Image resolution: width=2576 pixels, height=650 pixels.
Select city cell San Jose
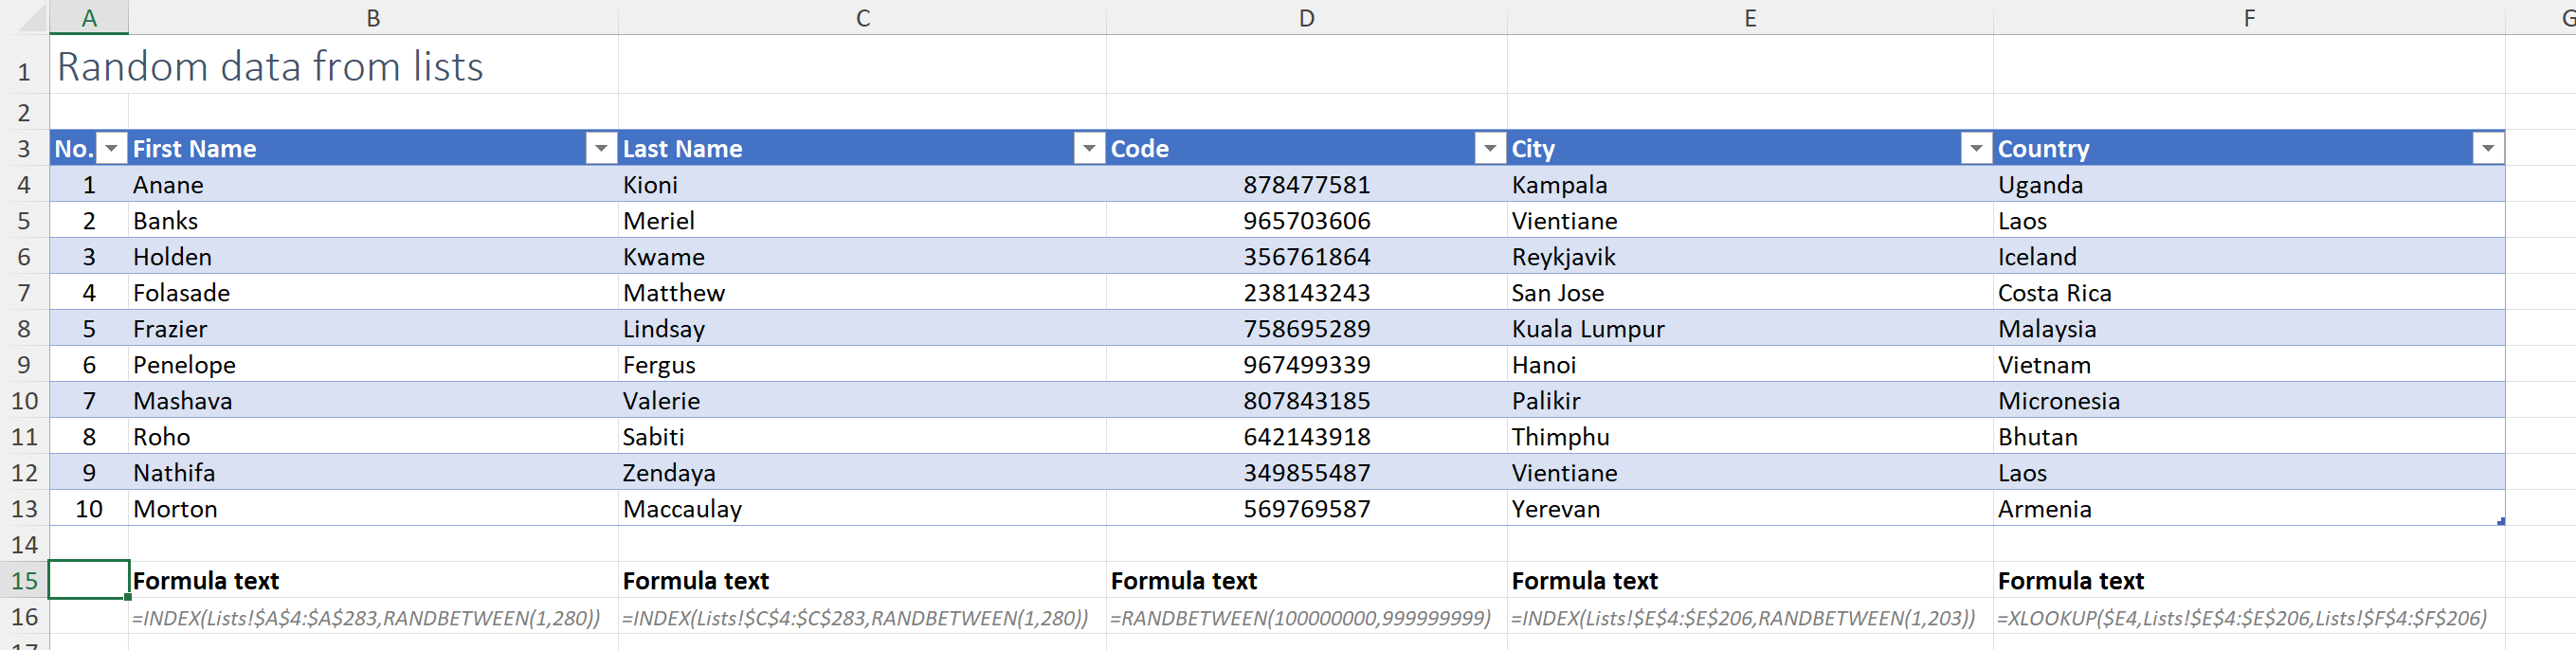1750,293
